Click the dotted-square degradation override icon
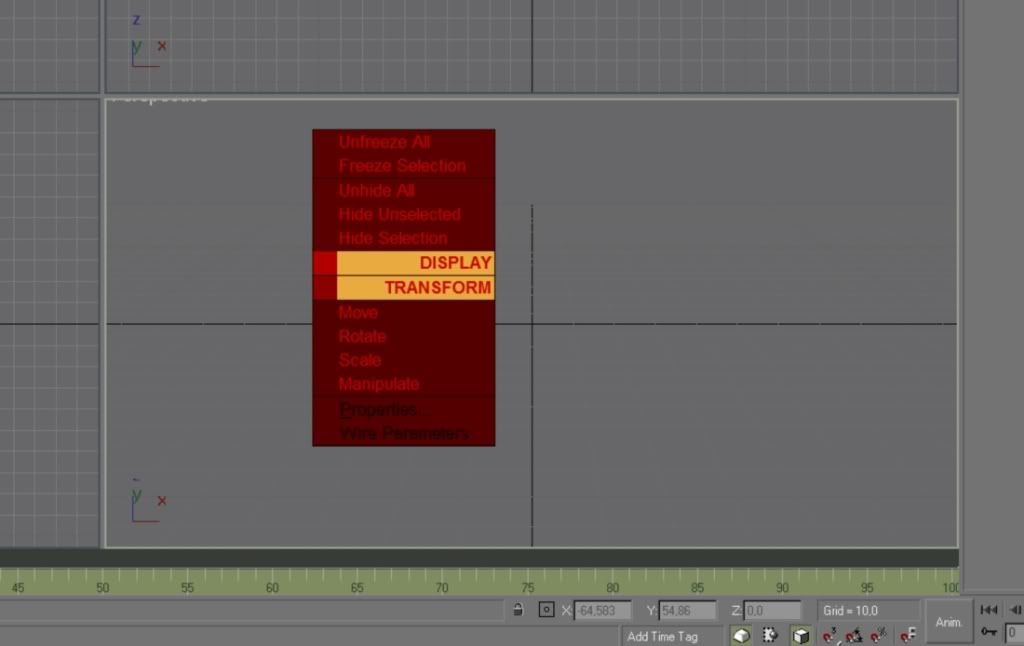This screenshot has width=1024, height=646. click(x=771, y=636)
